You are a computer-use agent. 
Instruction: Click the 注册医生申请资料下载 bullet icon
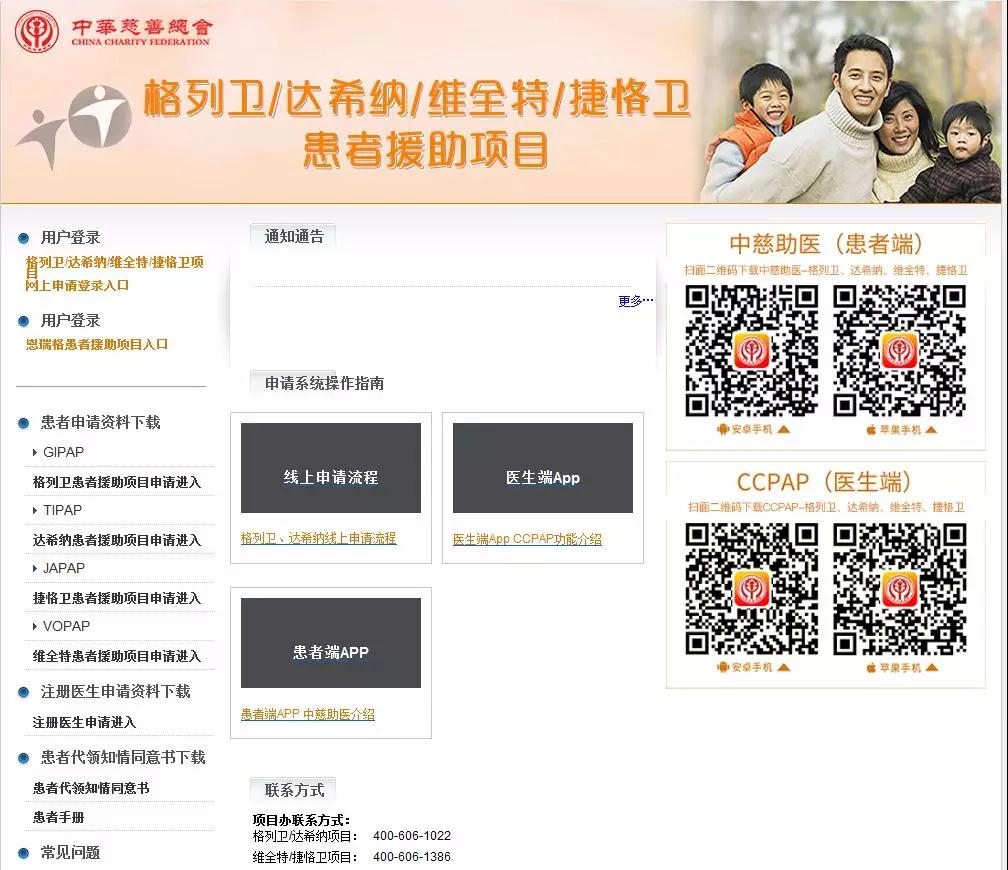(24, 693)
